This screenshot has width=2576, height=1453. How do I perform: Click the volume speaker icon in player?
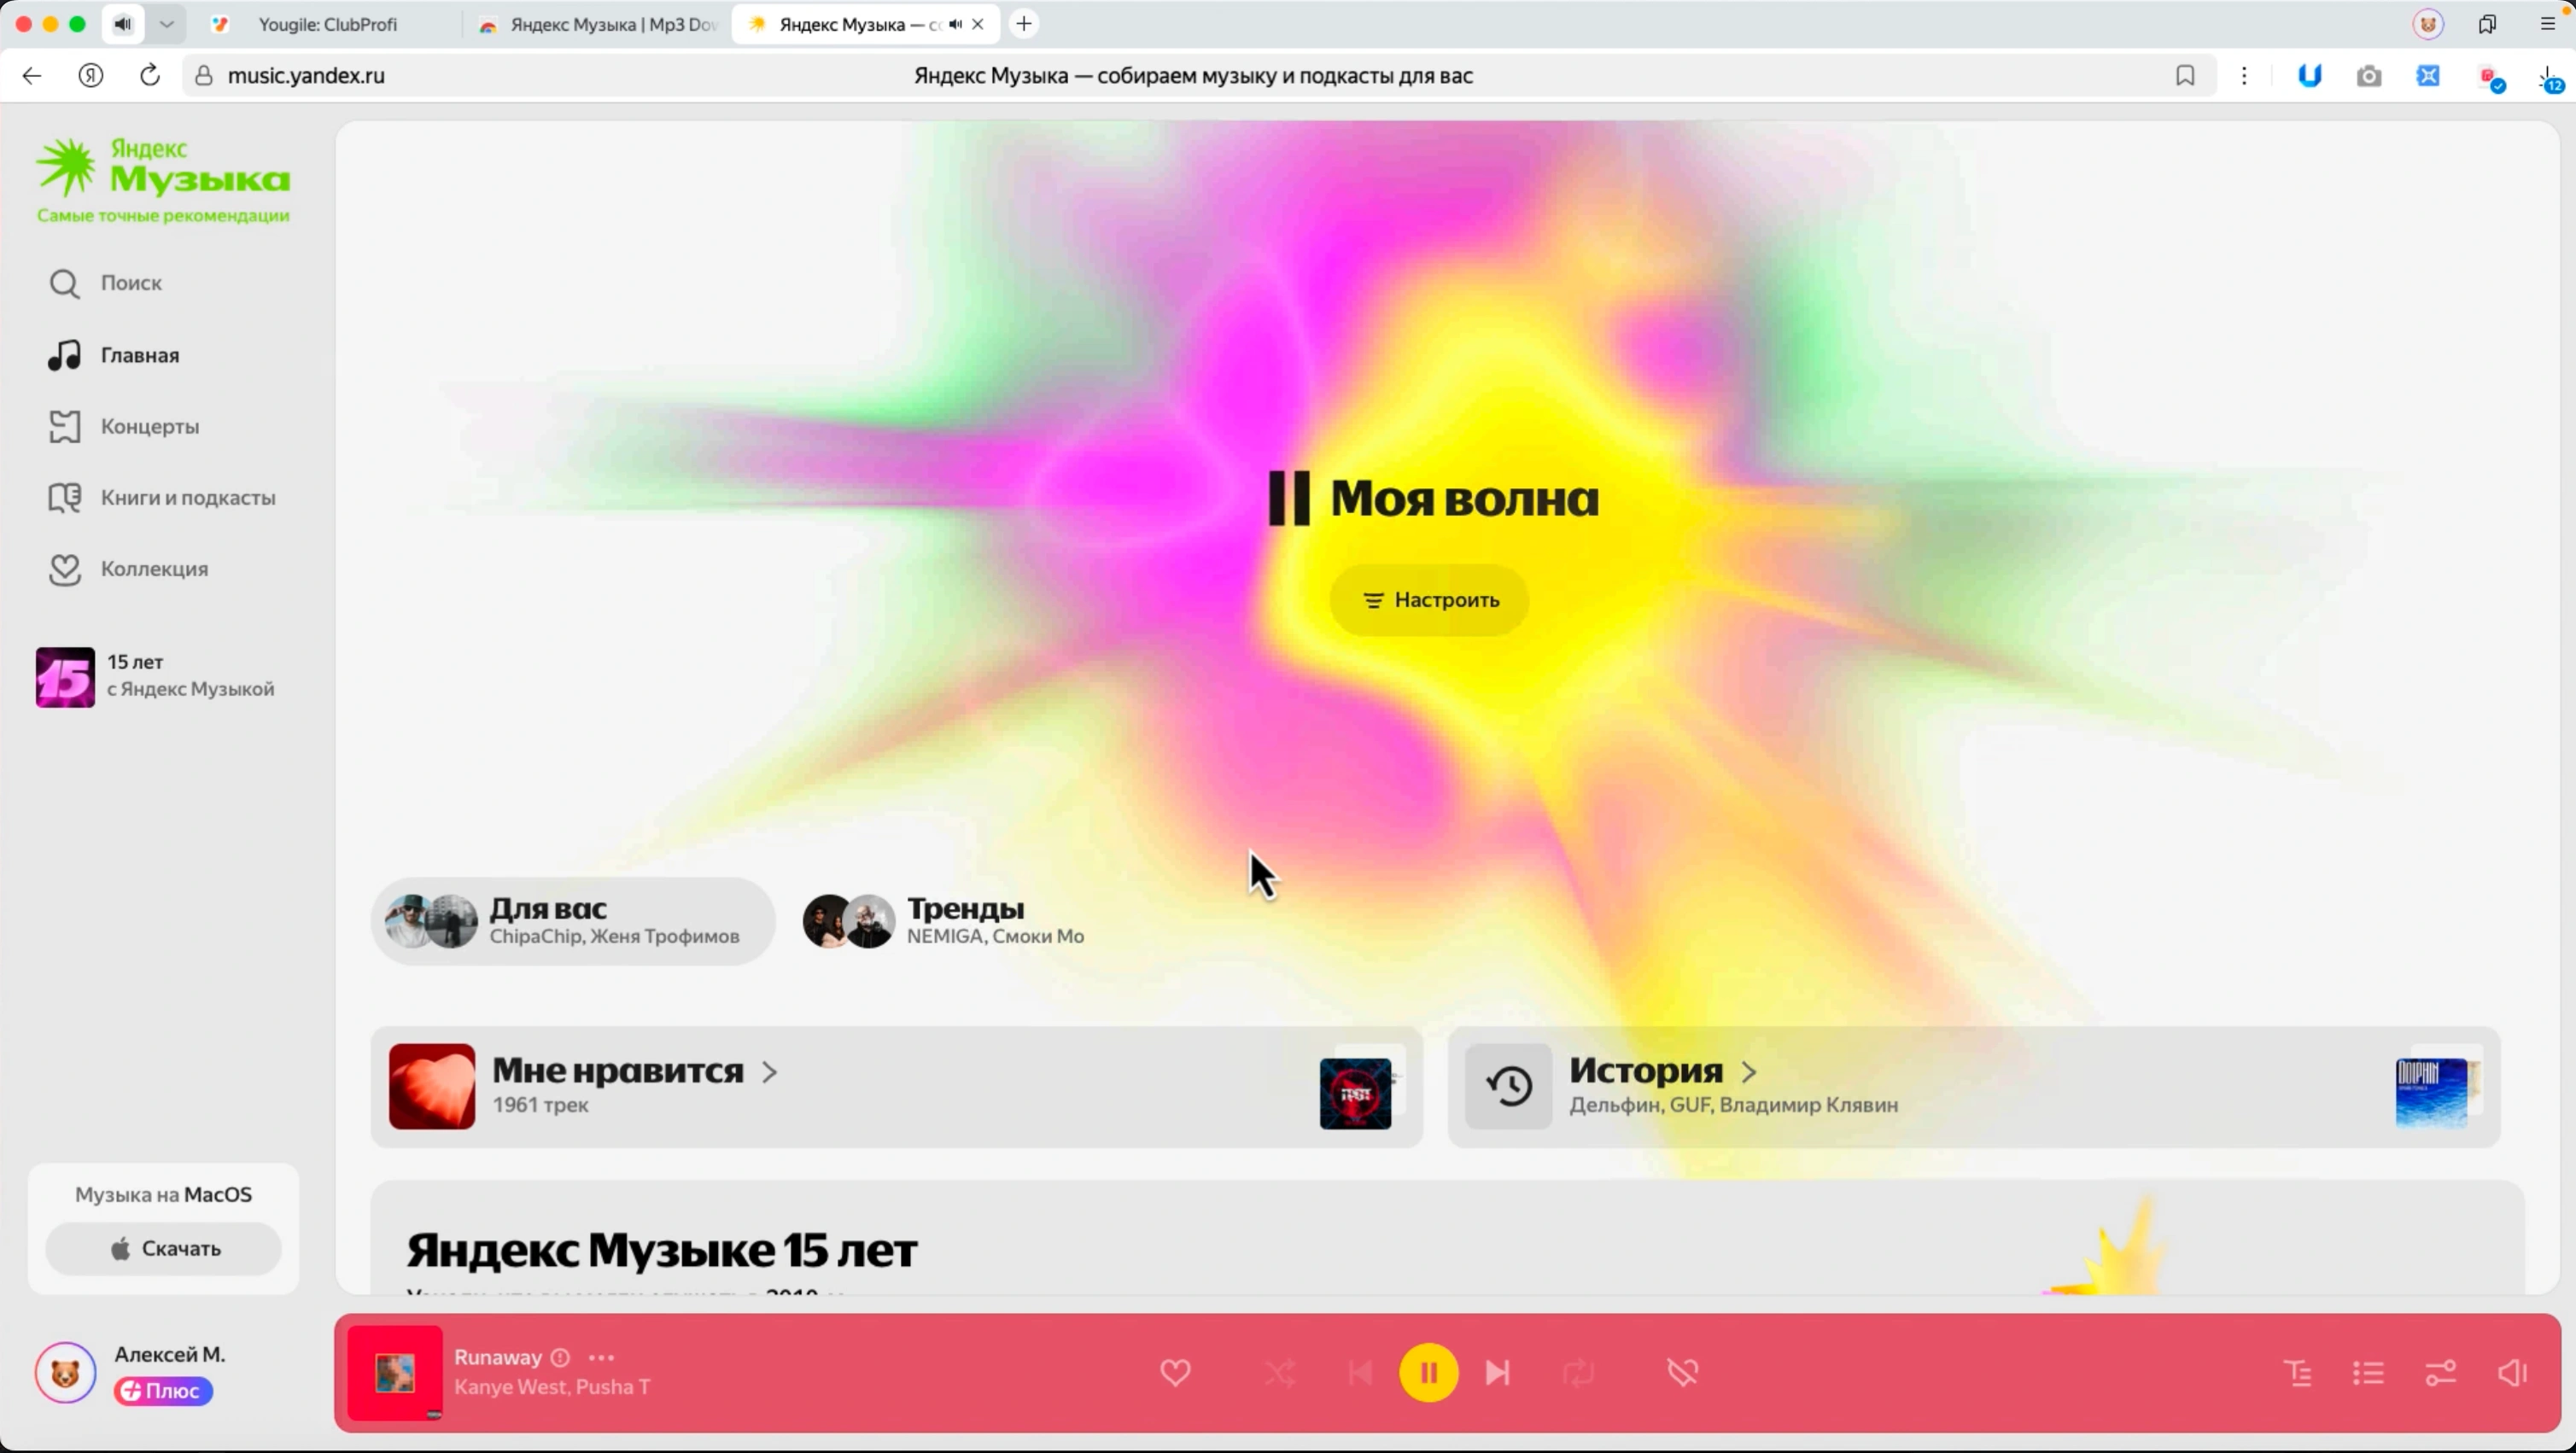click(x=2512, y=1372)
